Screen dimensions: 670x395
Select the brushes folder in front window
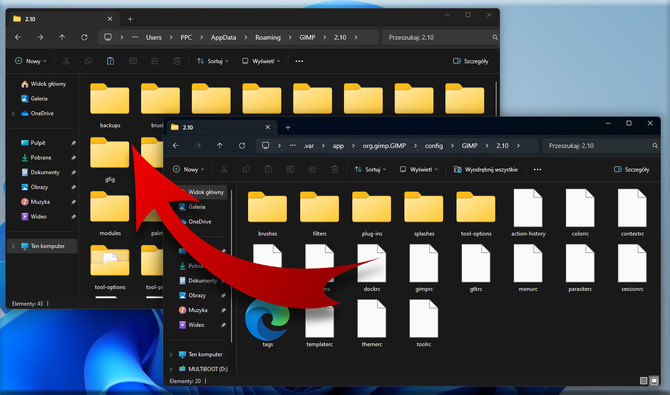pyautogui.click(x=267, y=214)
